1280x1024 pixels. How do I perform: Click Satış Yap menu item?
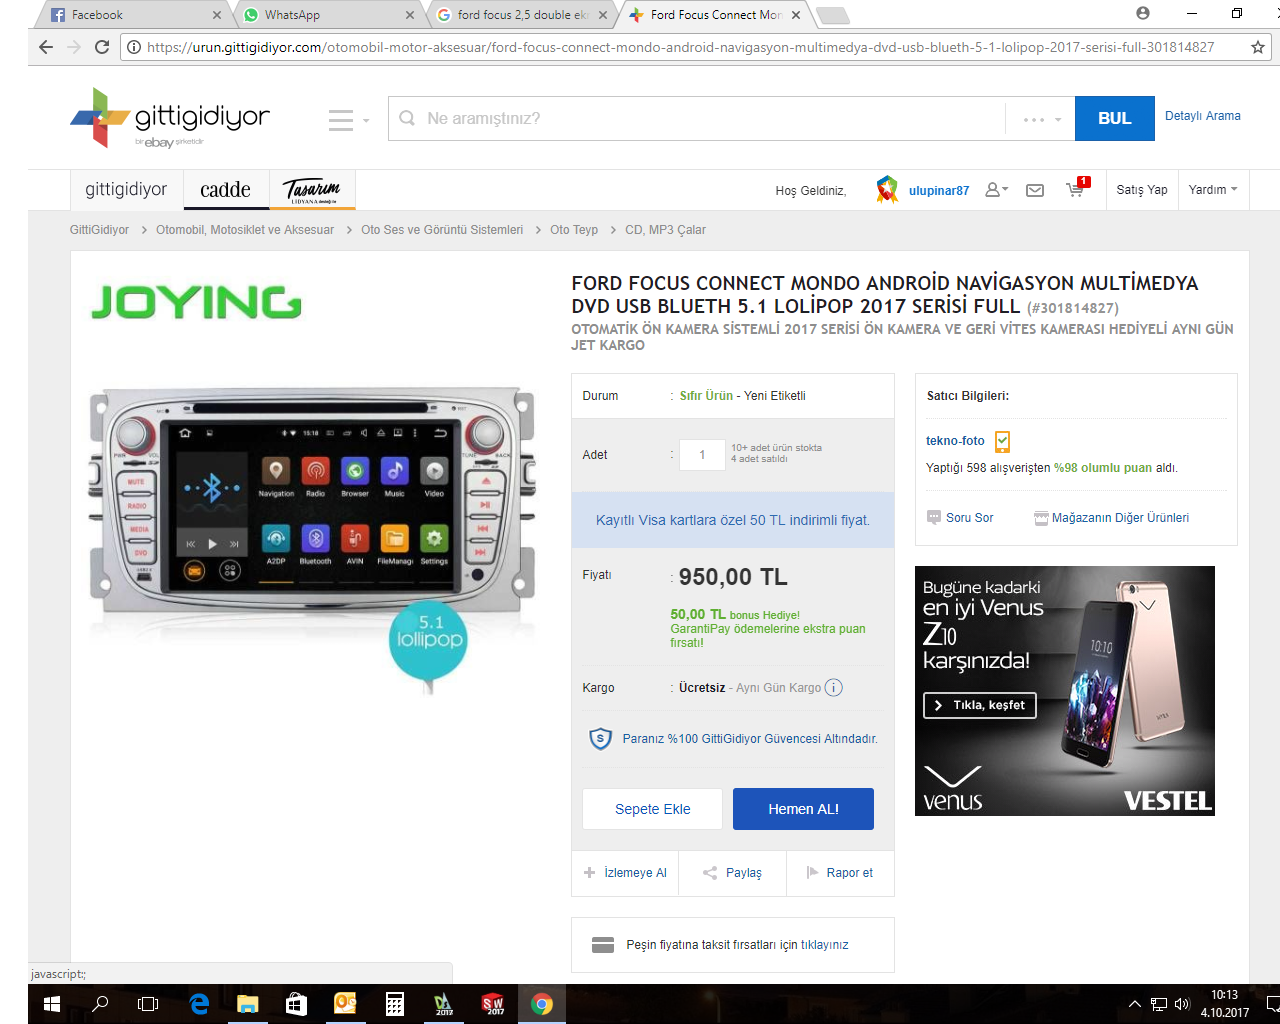click(1142, 189)
